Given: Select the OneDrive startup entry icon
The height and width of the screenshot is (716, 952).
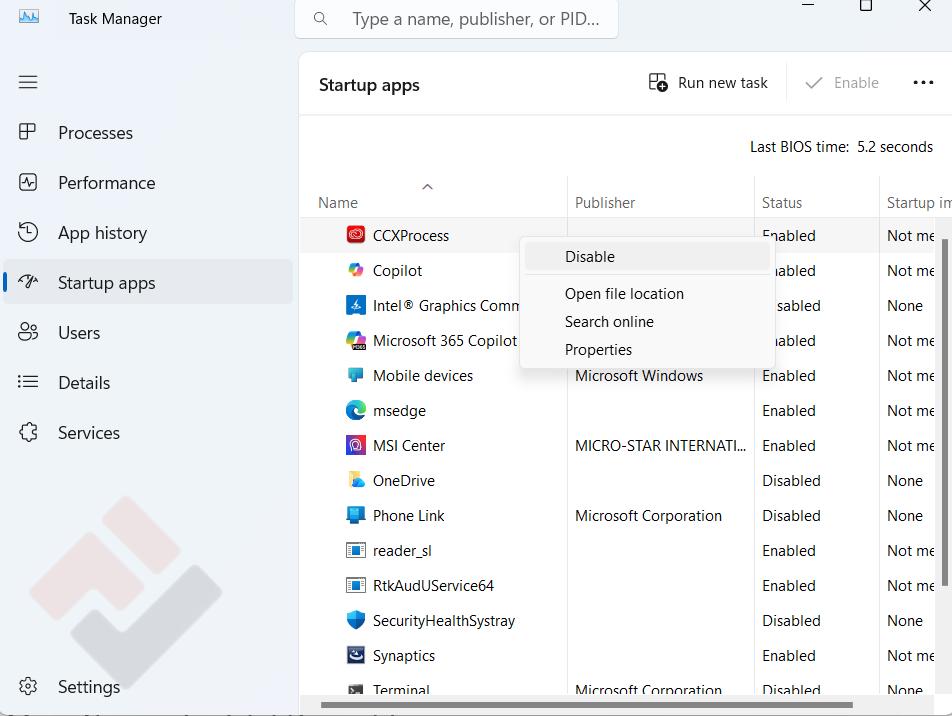Looking at the screenshot, I should 355,480.
